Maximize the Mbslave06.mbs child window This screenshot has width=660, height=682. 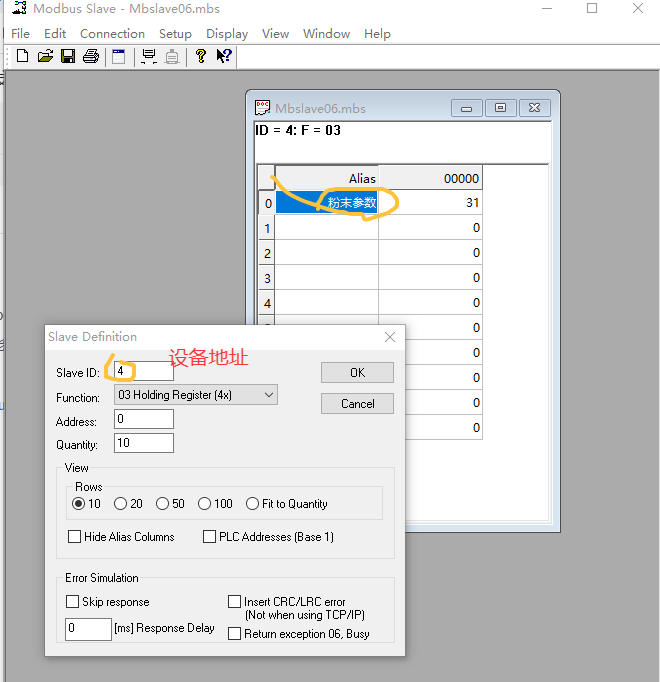[500, 108]
